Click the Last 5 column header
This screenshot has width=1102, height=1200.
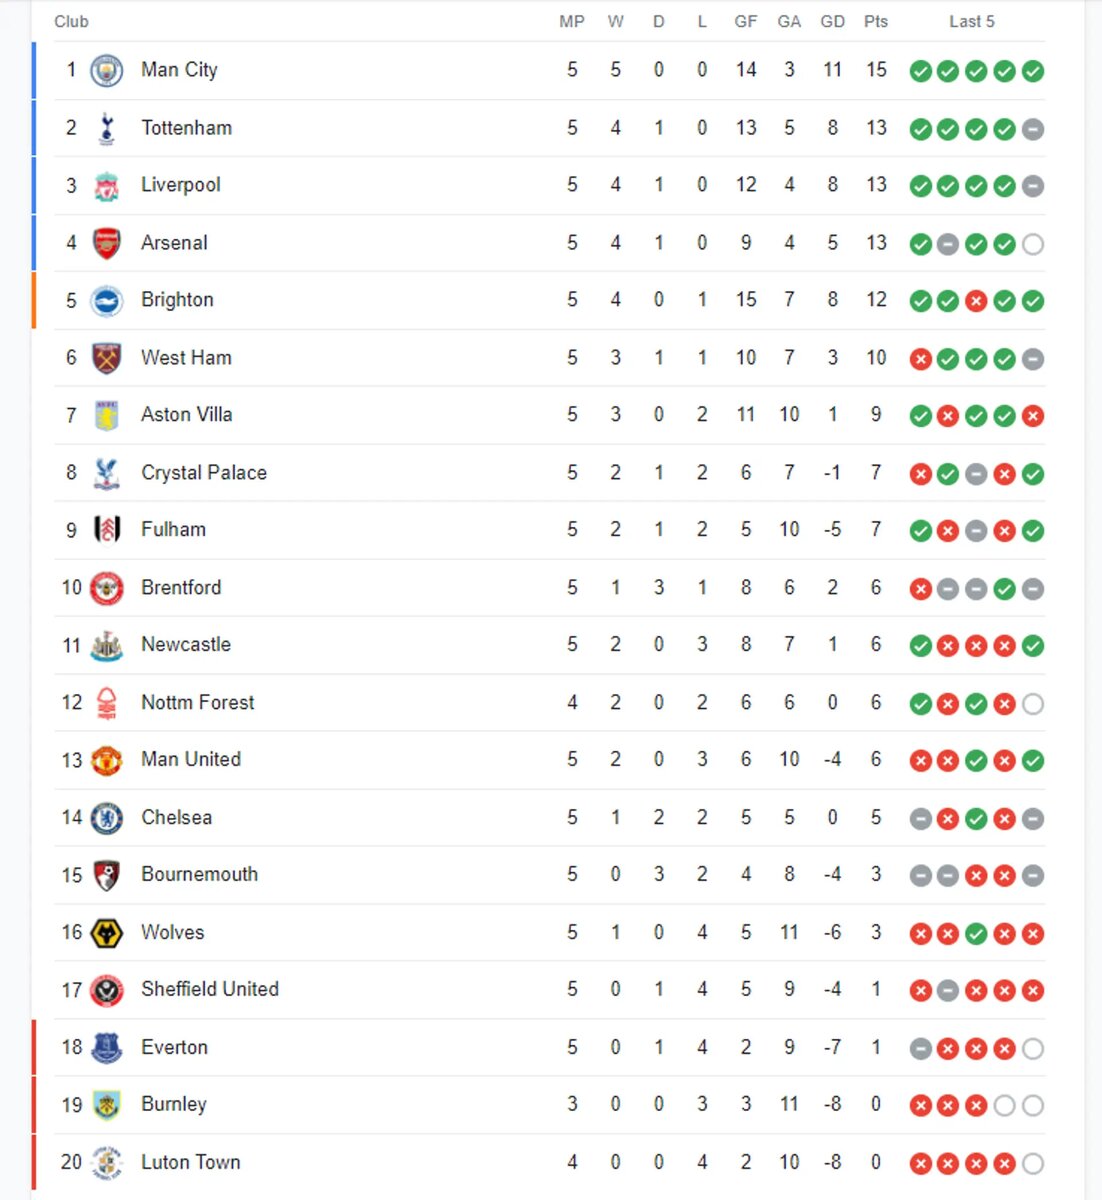tap(972, 21)
